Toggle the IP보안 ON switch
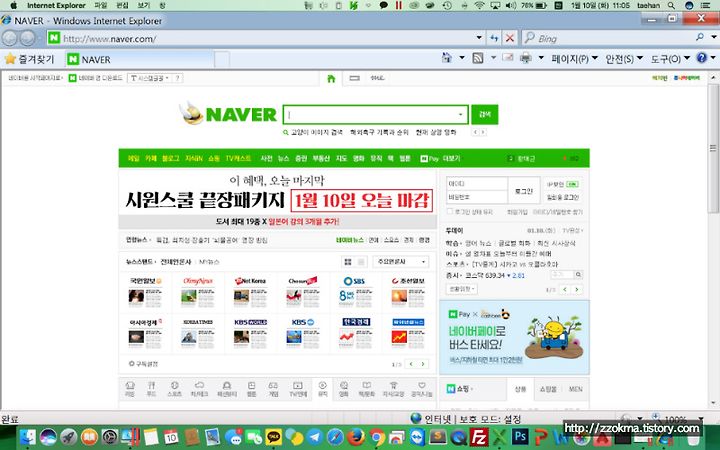This screenshot has width=720, height=450. coord(572,184)
